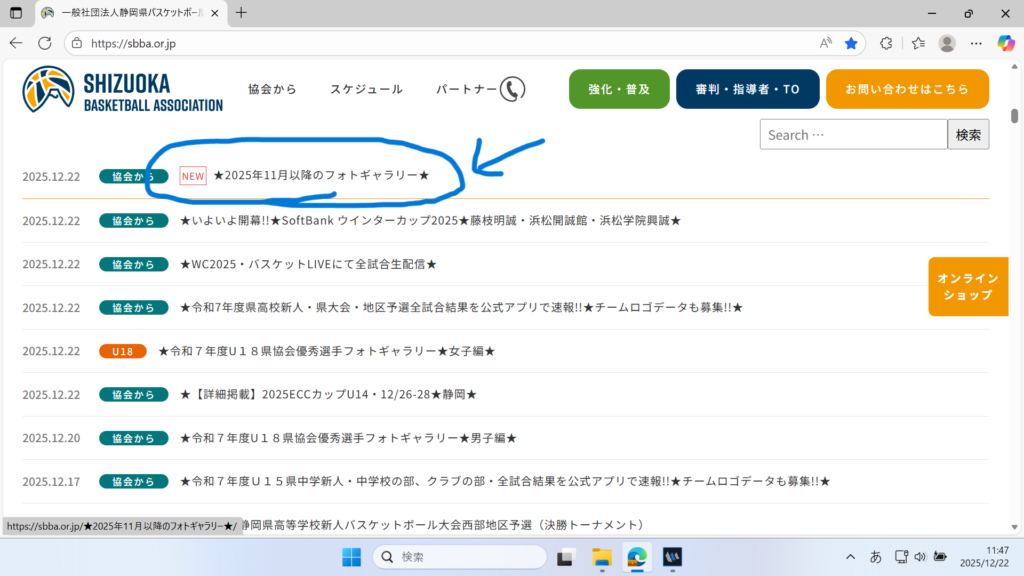Click the オンラインショップ side banner
The image size is (1024, 576).
968,287
